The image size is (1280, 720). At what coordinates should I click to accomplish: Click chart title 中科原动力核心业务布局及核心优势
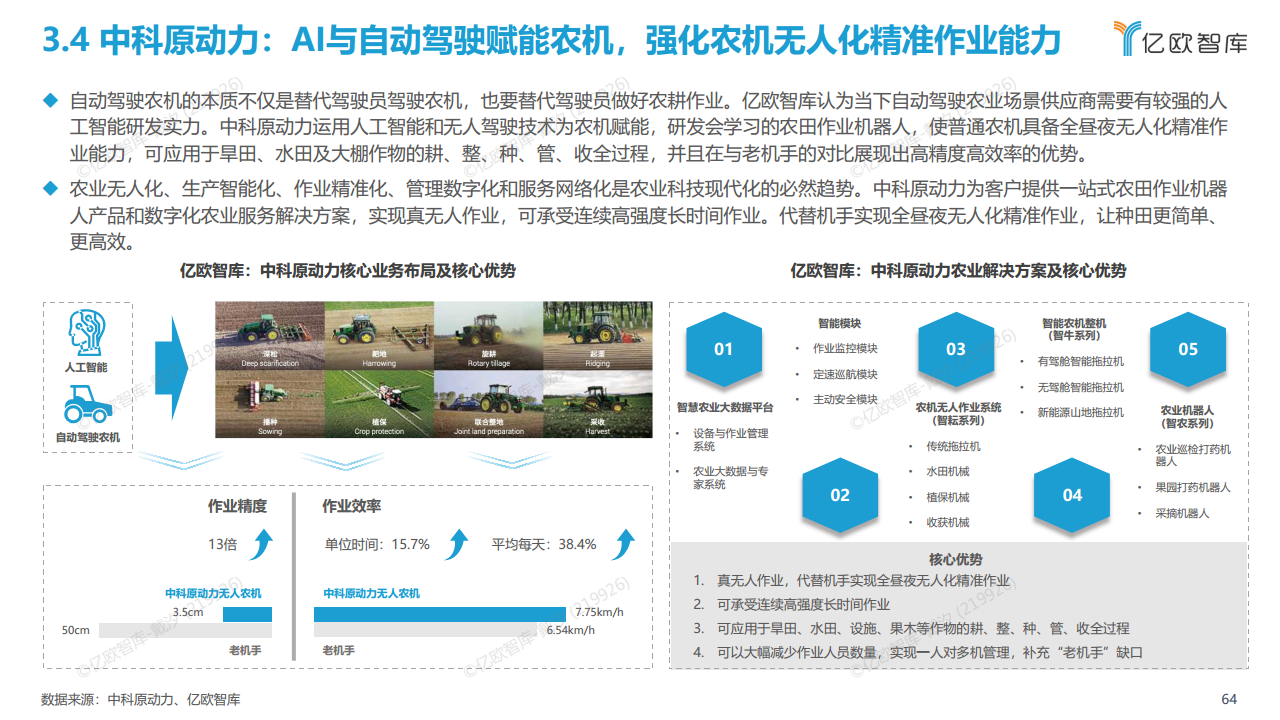[348, 270]
